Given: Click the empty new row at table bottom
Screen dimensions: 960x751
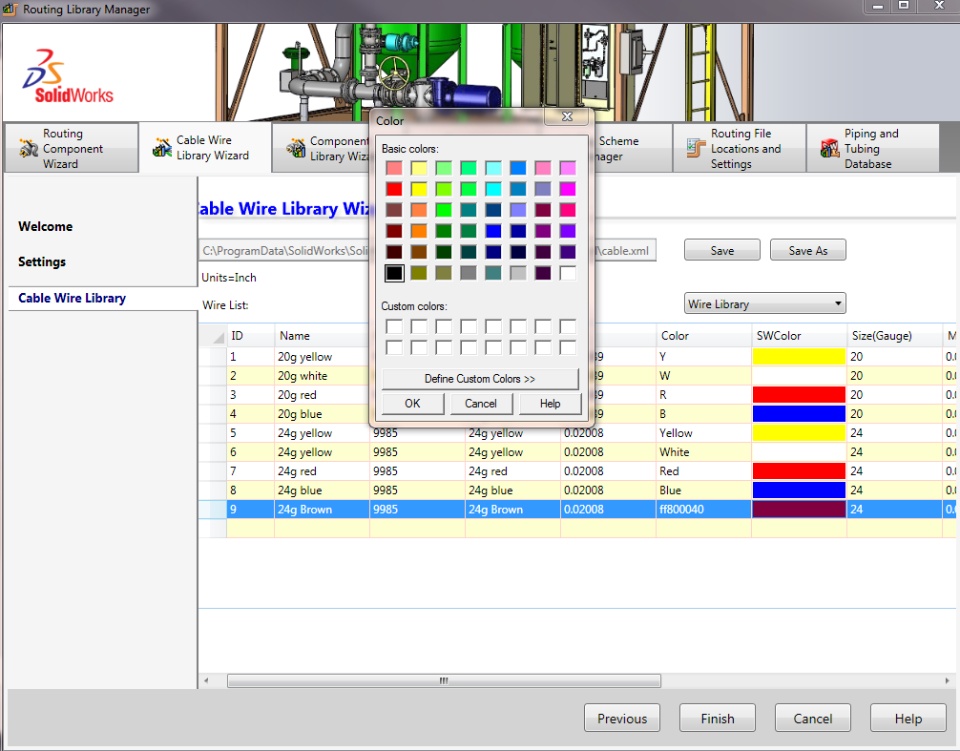Looking at the screenshot, I should click(576, 528).
